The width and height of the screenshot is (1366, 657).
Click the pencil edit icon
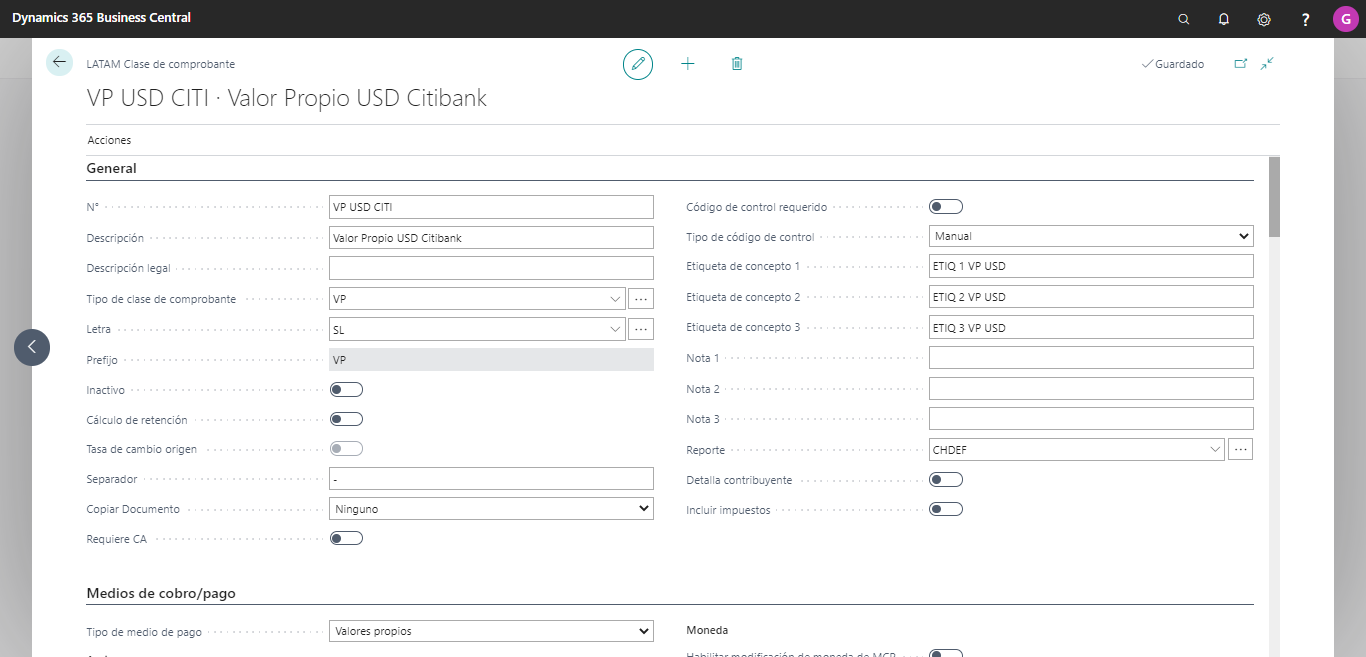(x=638, y=64)
